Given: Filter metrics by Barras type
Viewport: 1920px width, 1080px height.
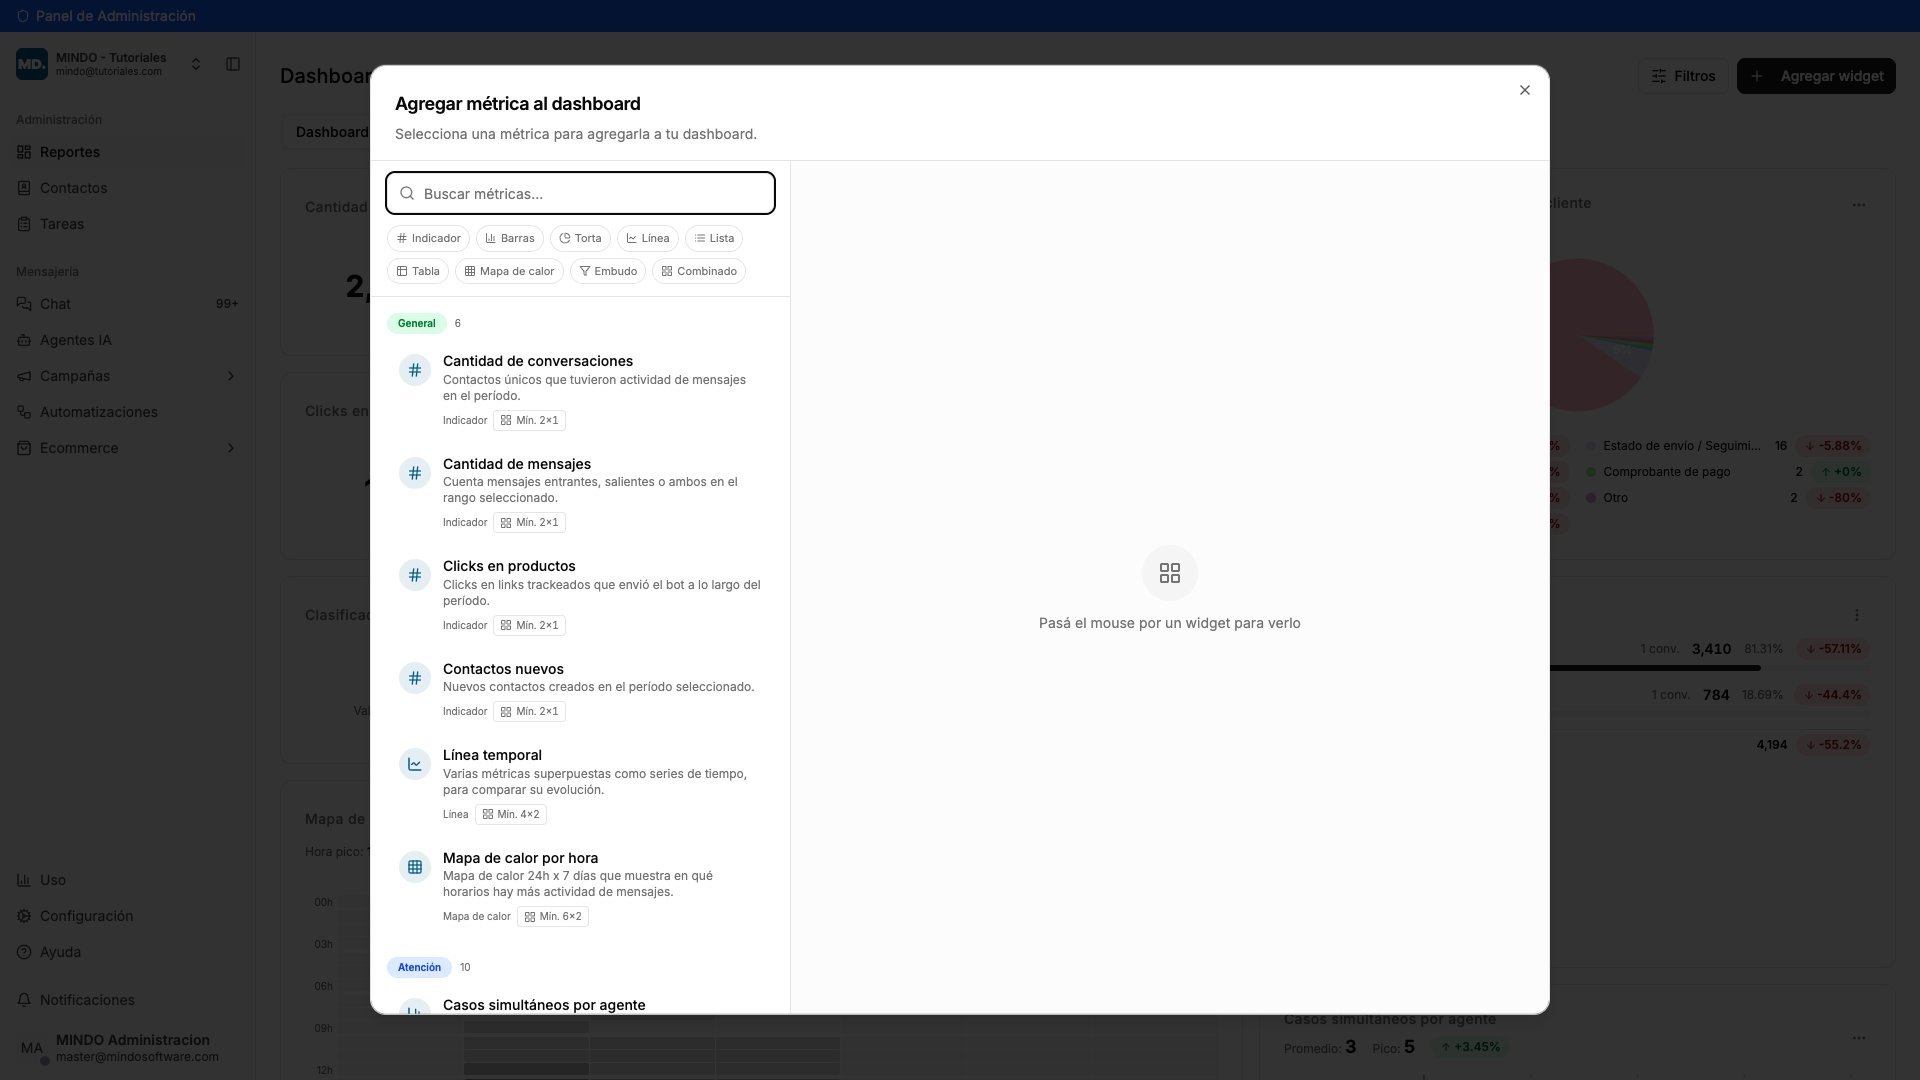Looking at the screenshot, I should pos(510,238).
